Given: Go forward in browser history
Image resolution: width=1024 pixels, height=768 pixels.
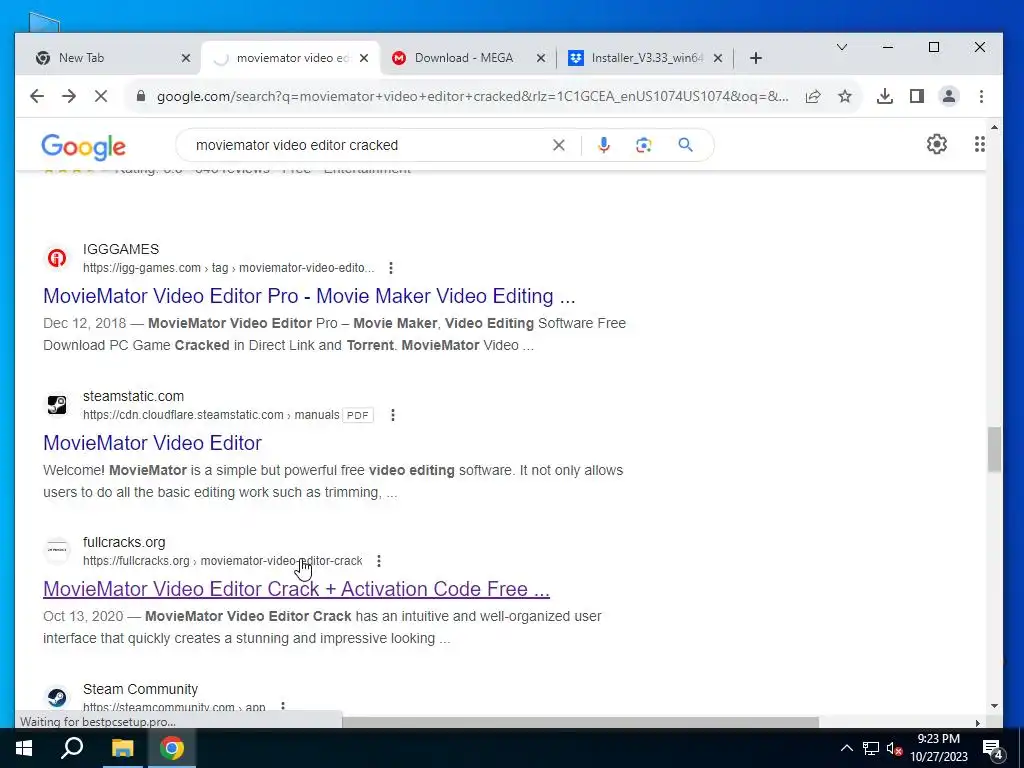Looking at the screenshot, I should (x=69, y=97).
